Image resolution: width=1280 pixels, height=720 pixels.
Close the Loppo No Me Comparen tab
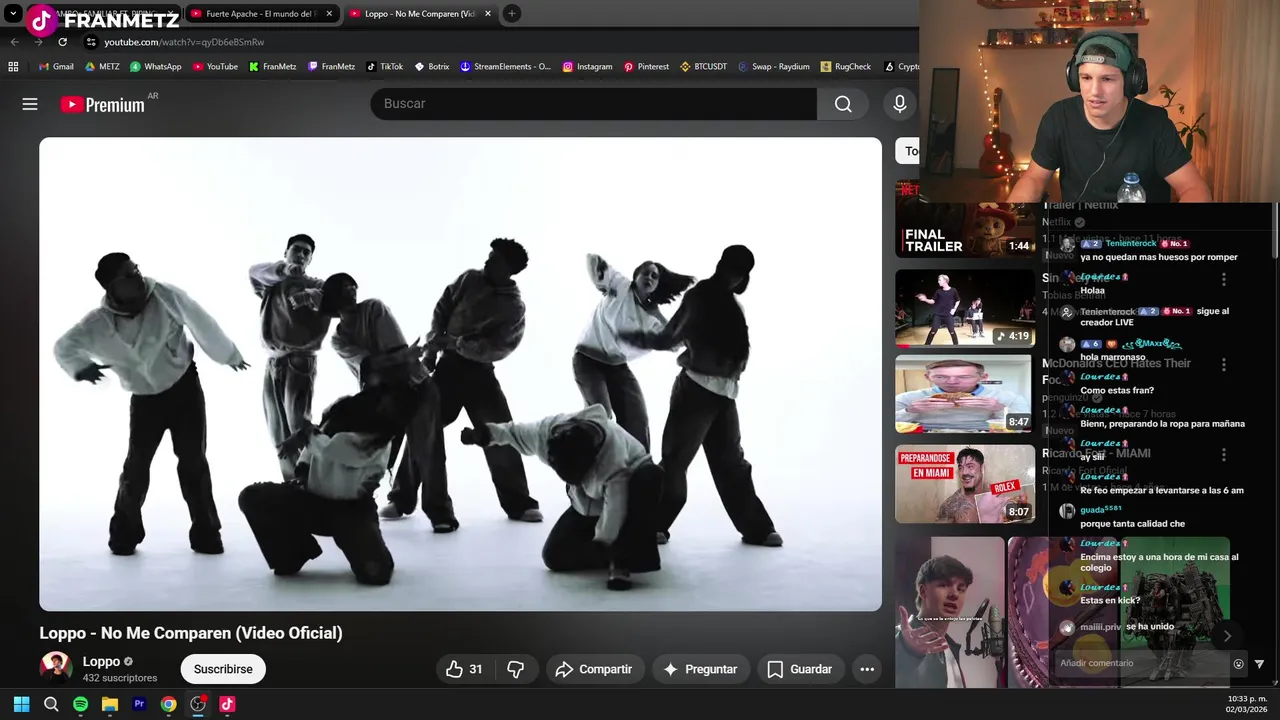pos(488,14)
